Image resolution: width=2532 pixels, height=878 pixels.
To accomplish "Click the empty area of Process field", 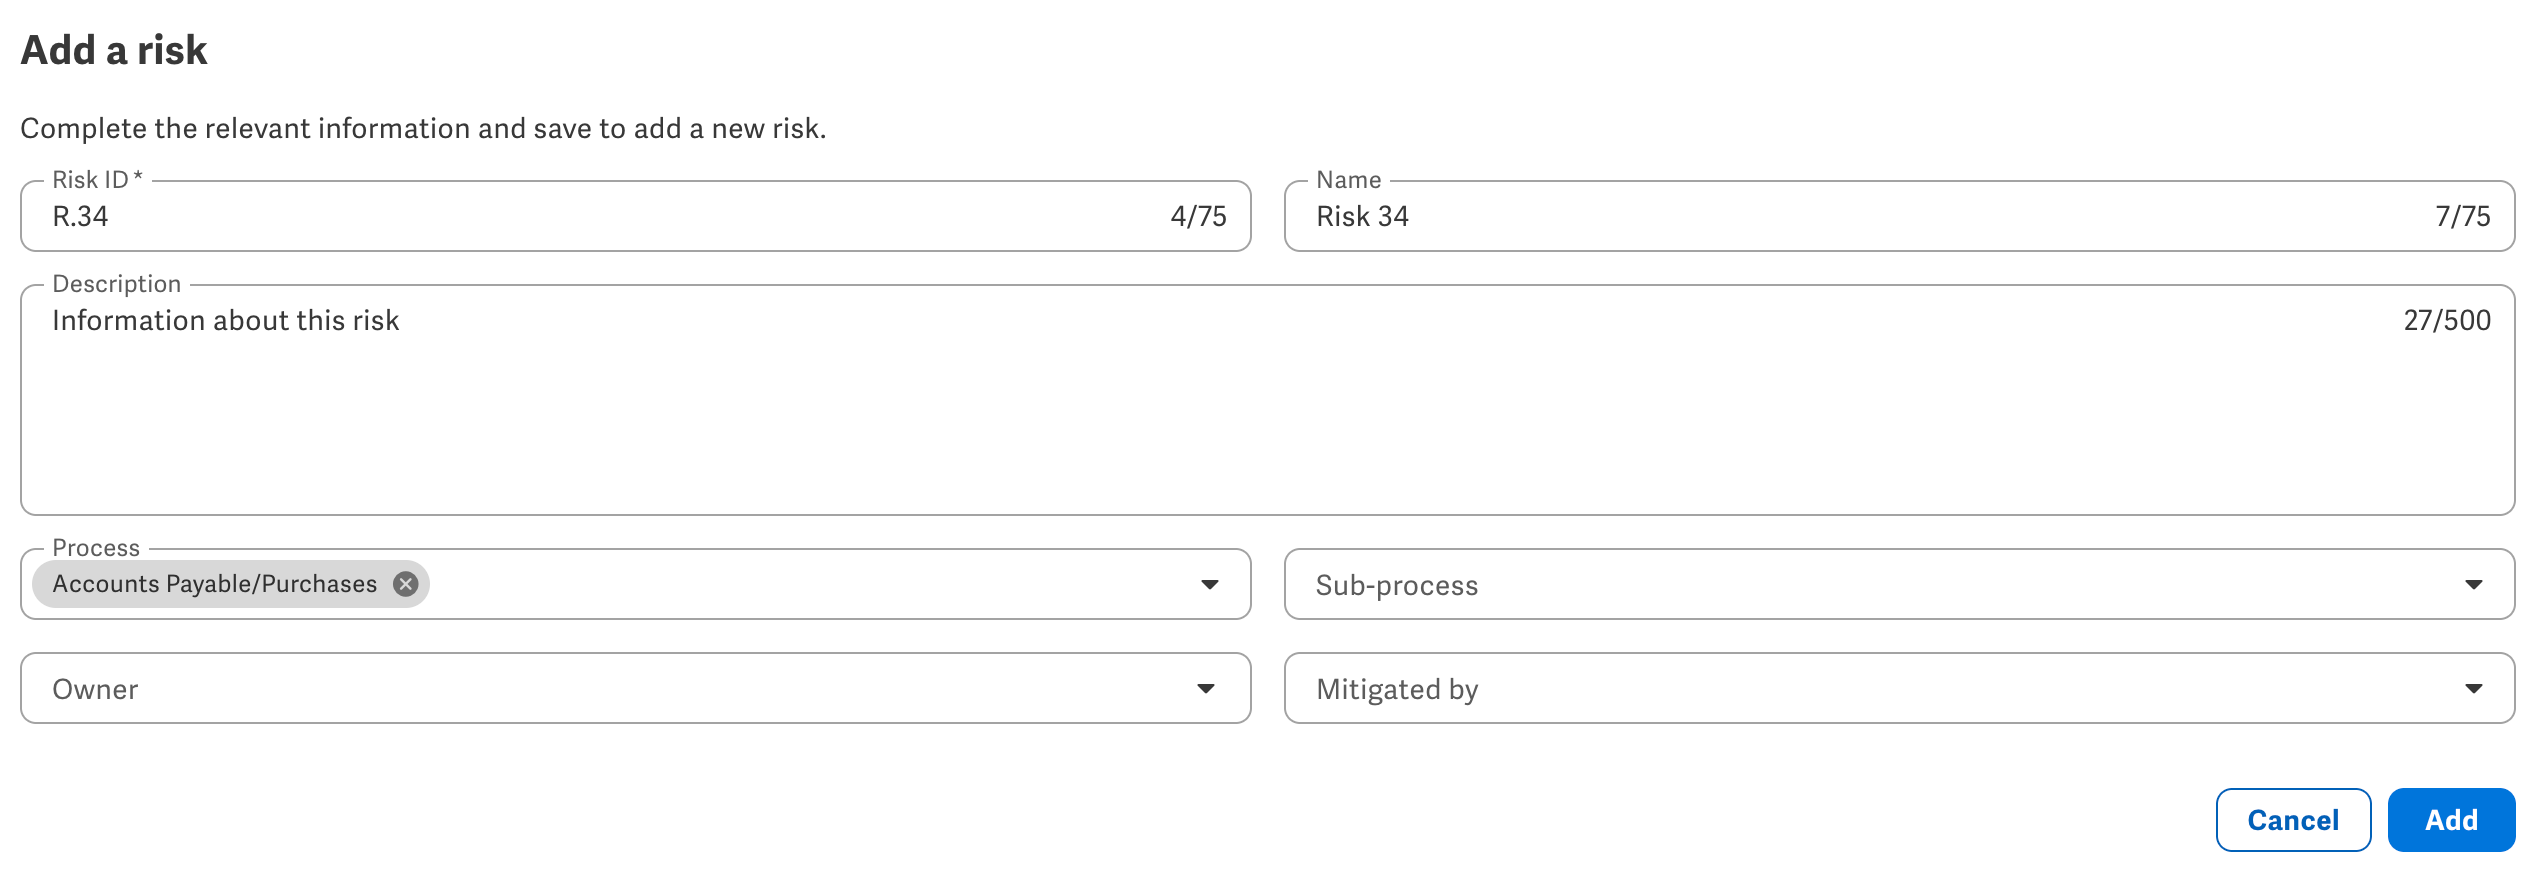I will coord(810,585).
